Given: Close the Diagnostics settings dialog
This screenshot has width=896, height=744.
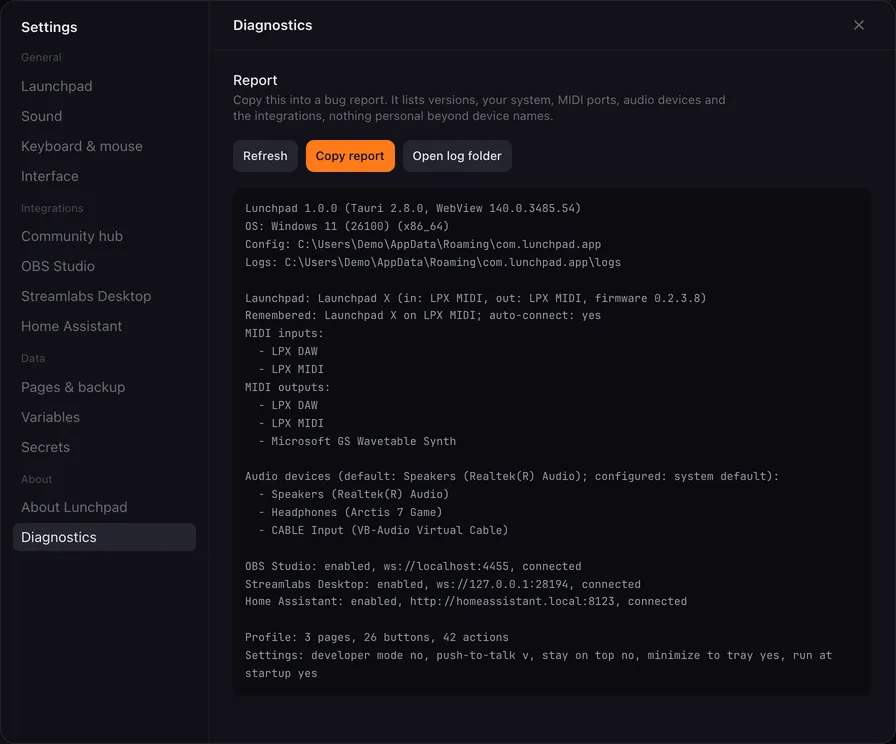Looking at the screenshot, I should [858, 25].
